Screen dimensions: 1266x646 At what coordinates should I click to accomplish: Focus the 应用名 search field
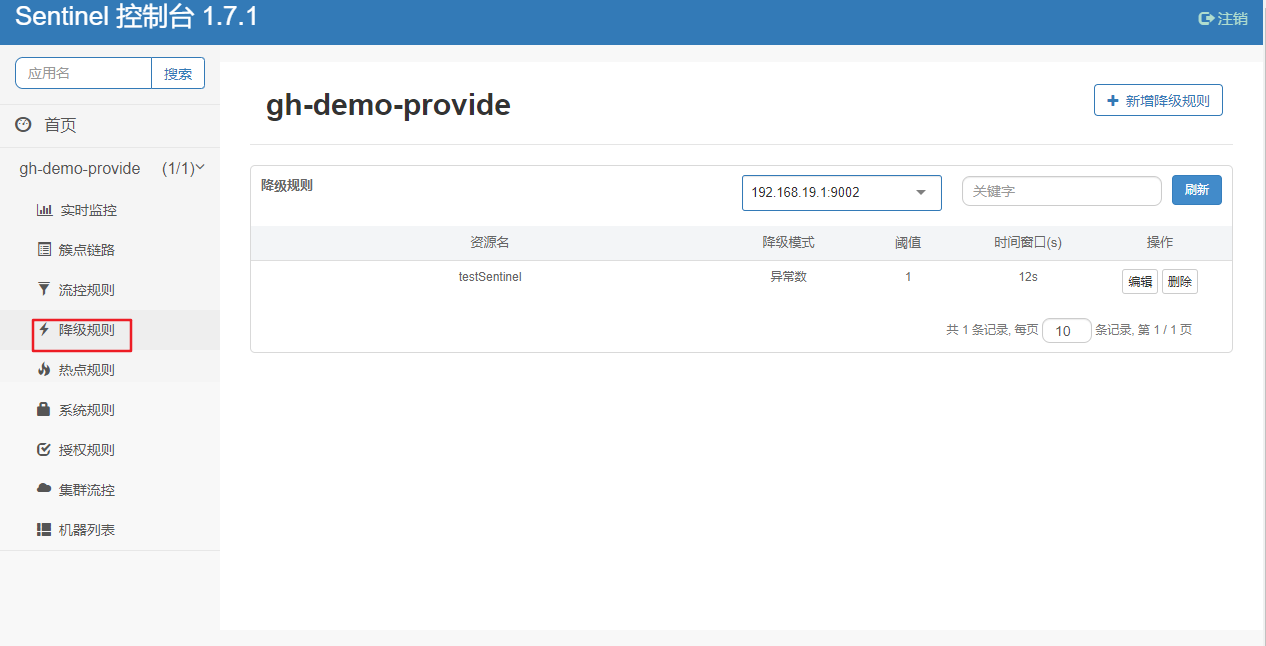tap(83, 73)
